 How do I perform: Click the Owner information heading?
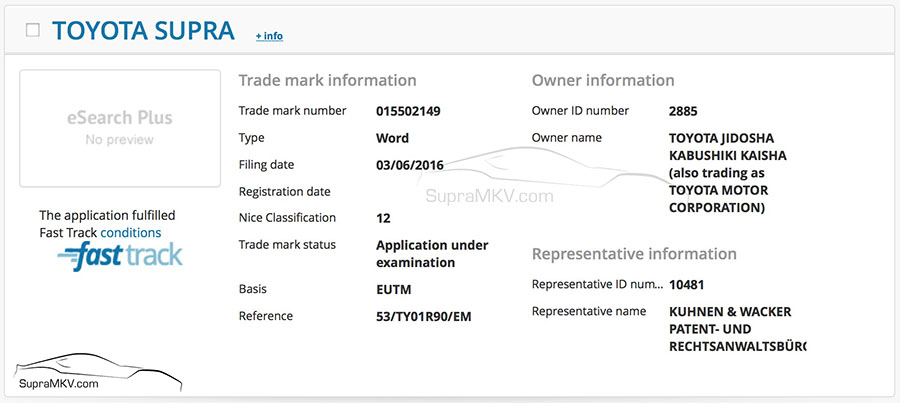click(603, 80)
